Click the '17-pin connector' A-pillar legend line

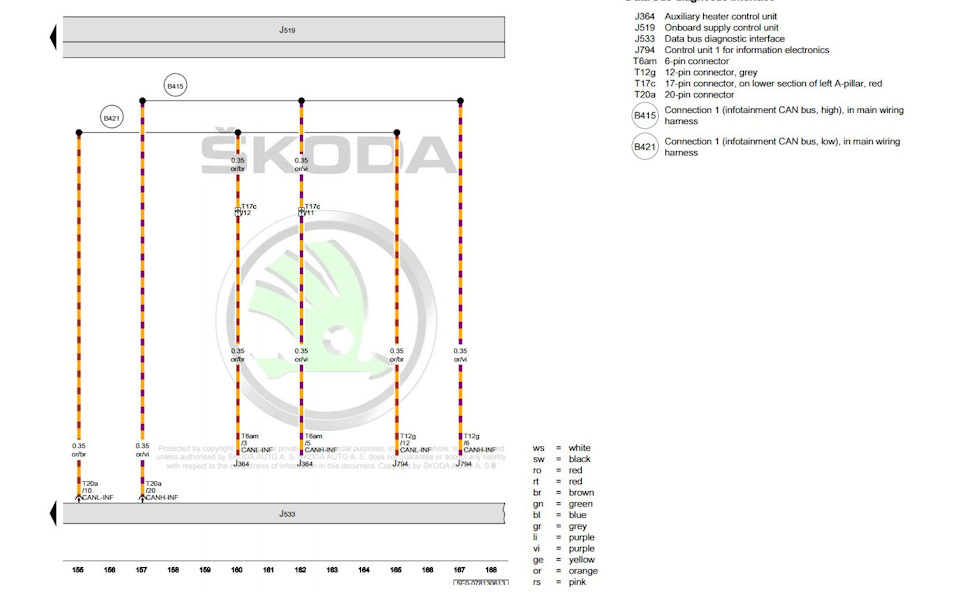[x=773, y=83]
